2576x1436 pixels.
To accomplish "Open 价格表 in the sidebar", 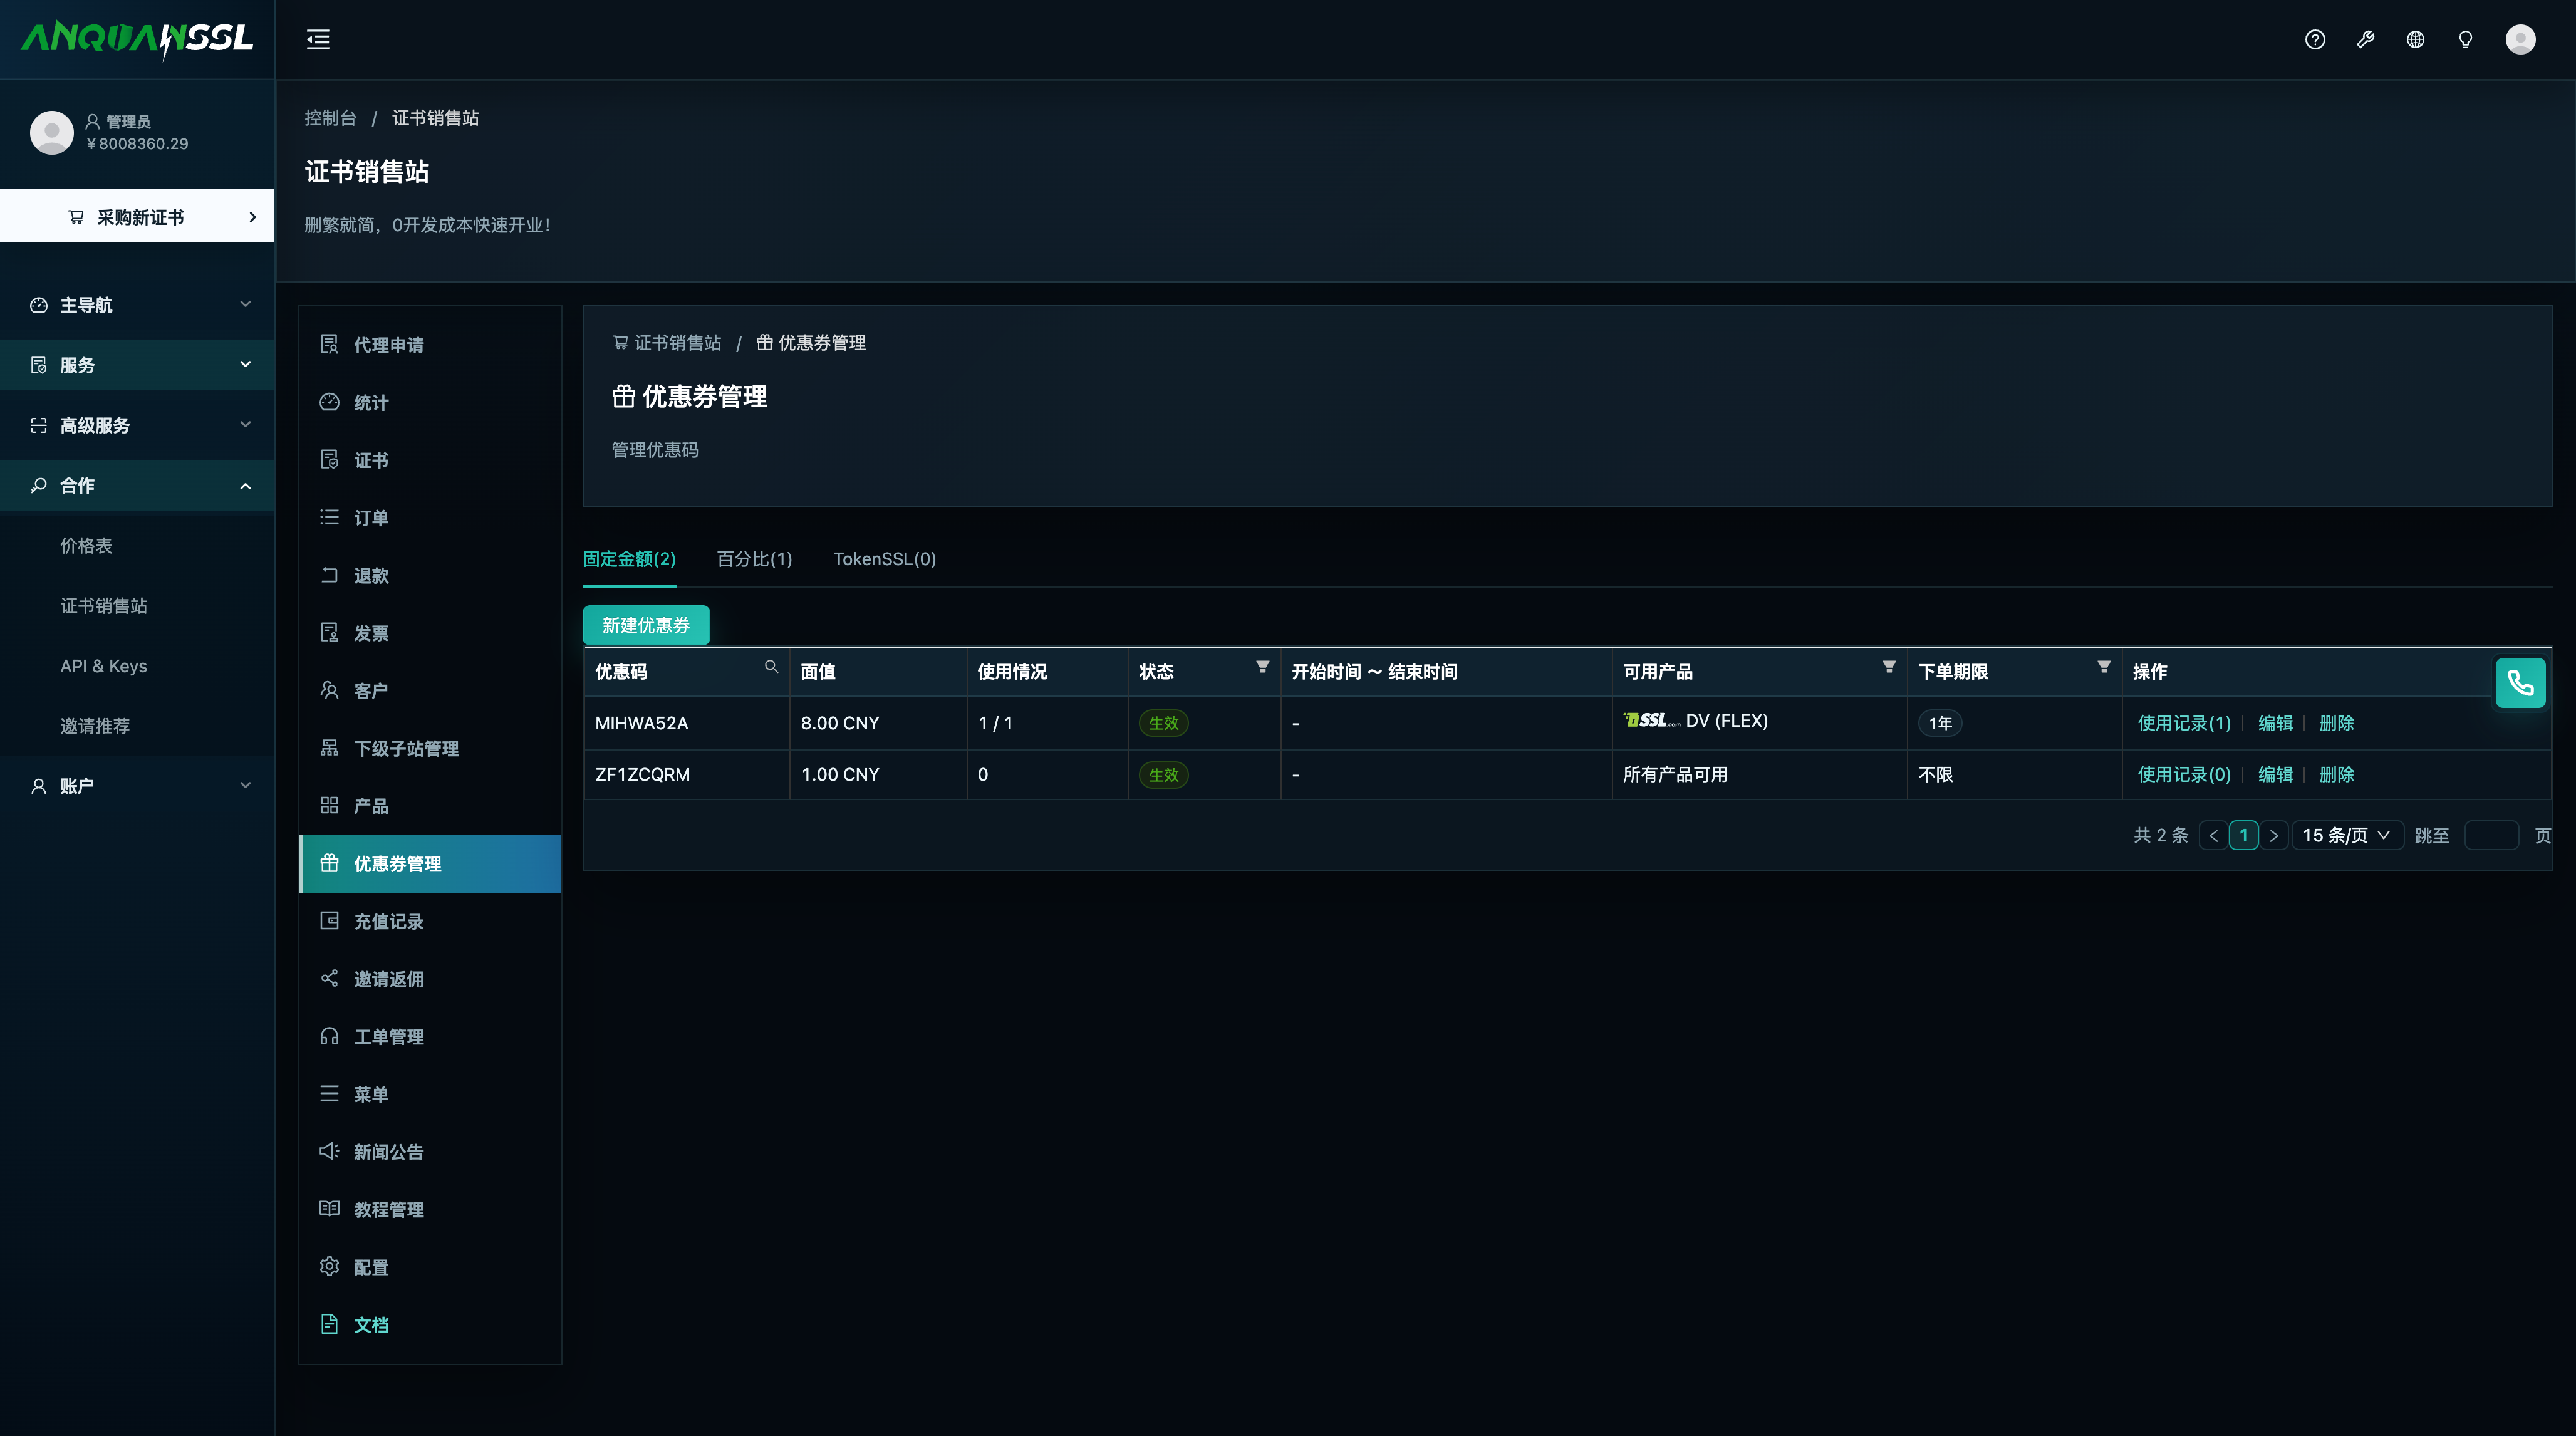I will 86,545.
